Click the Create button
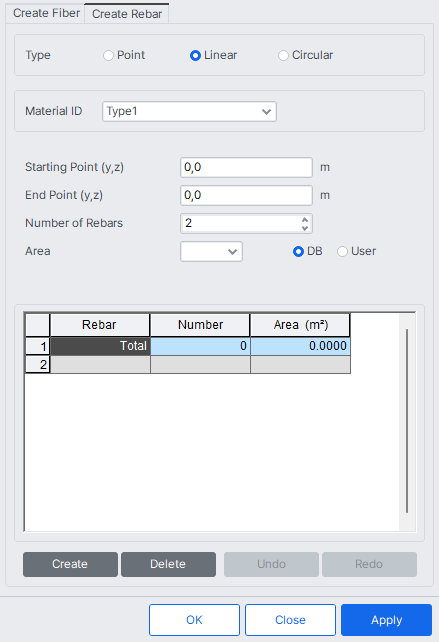Image resolution: width=439 pixels, height=642 pixels. pyautogui.click(x=70, y=564)
